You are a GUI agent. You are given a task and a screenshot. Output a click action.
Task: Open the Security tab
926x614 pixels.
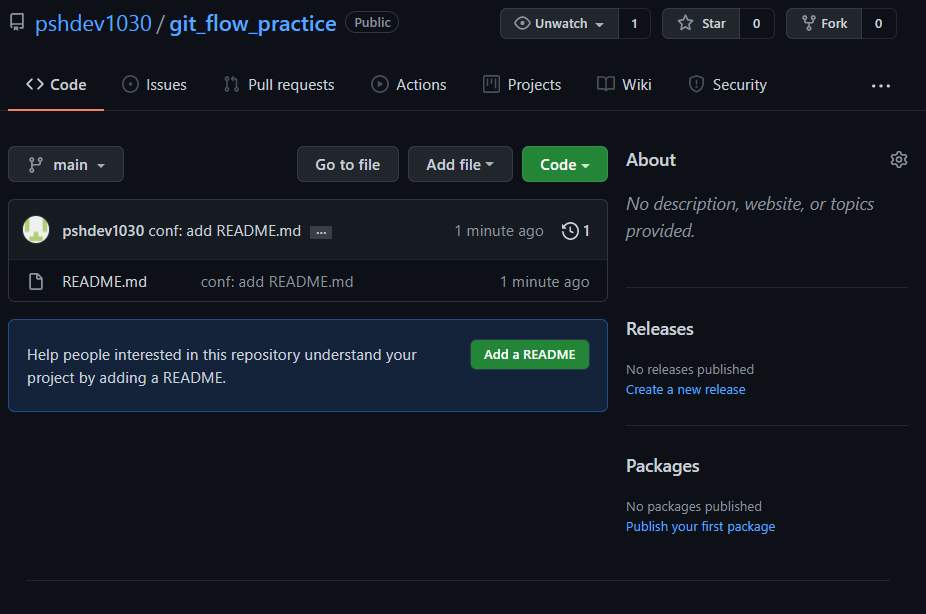[x=728, y=85]
